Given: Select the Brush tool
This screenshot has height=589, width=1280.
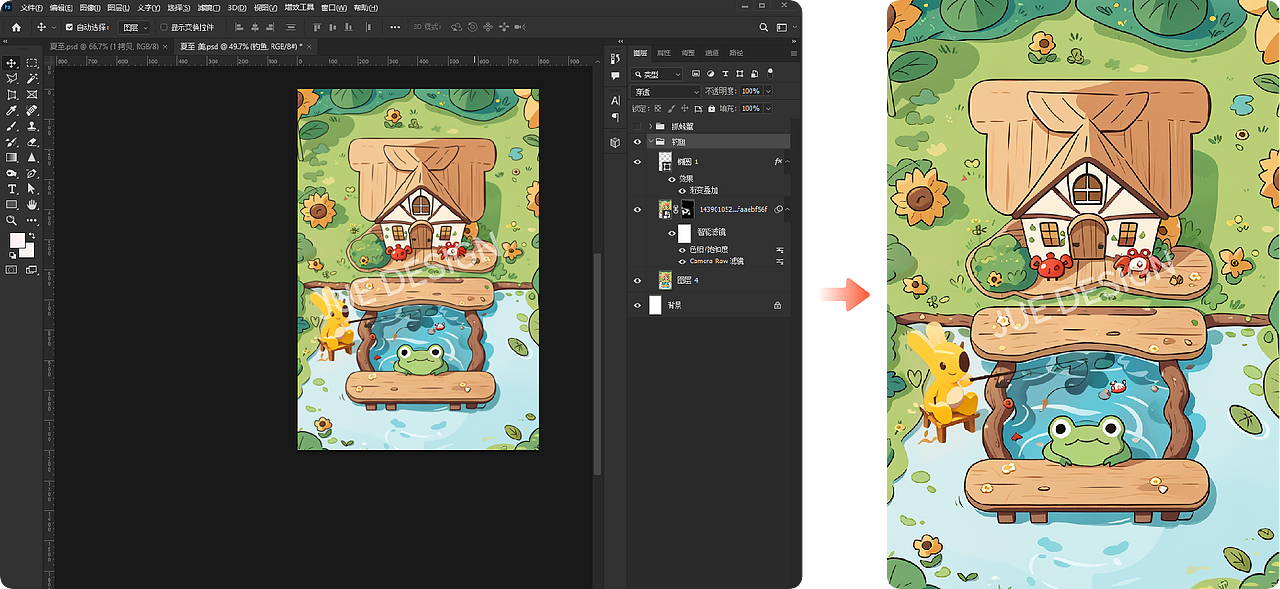Looking at the screenshot, I should (12, 126).
